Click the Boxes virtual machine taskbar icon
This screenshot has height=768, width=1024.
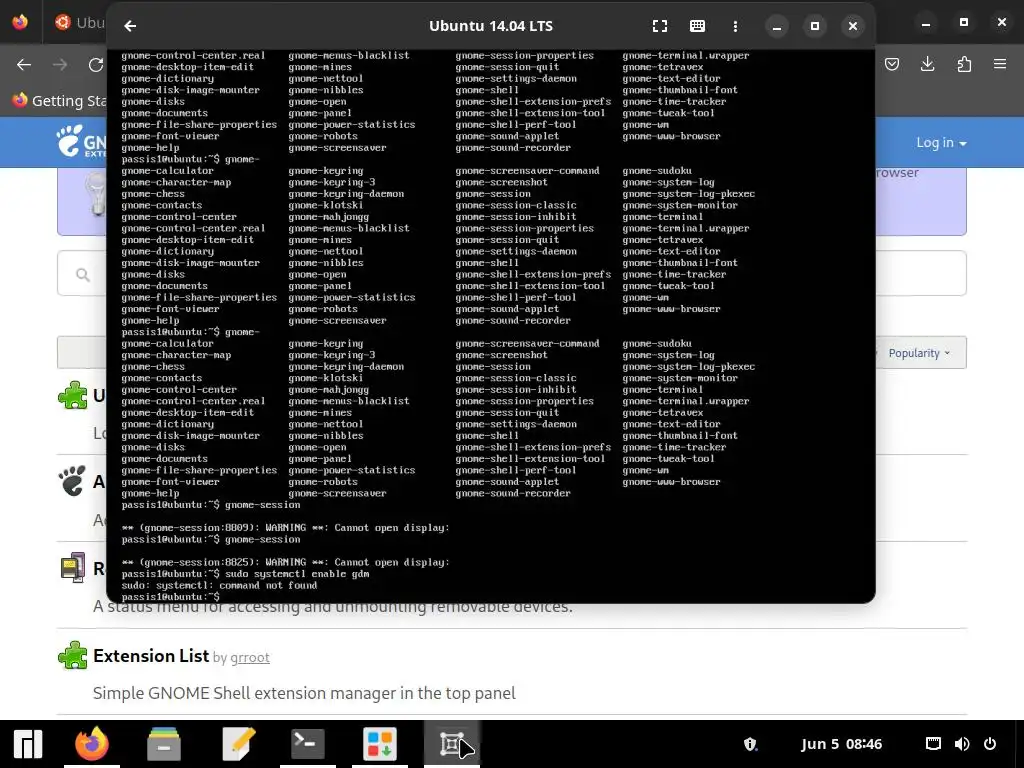coord(452,744)
